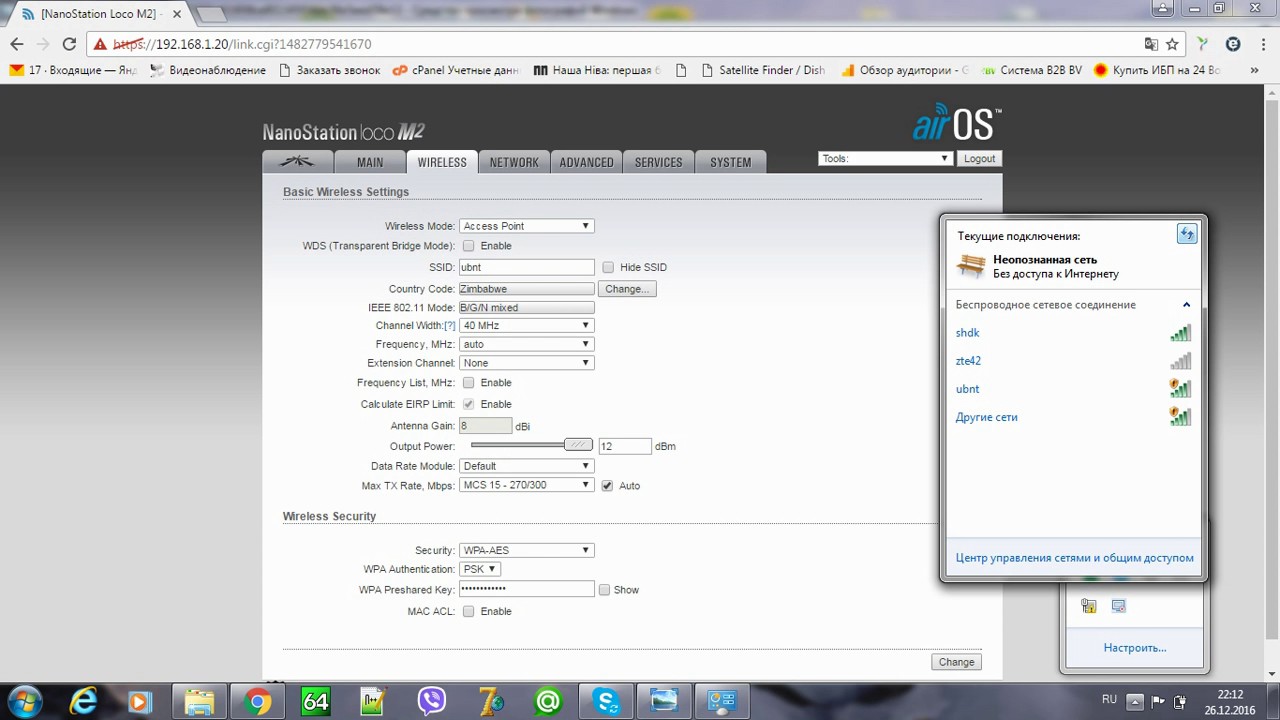
Task: Click the translate page icon in address bar
Action: [1151, 44]
